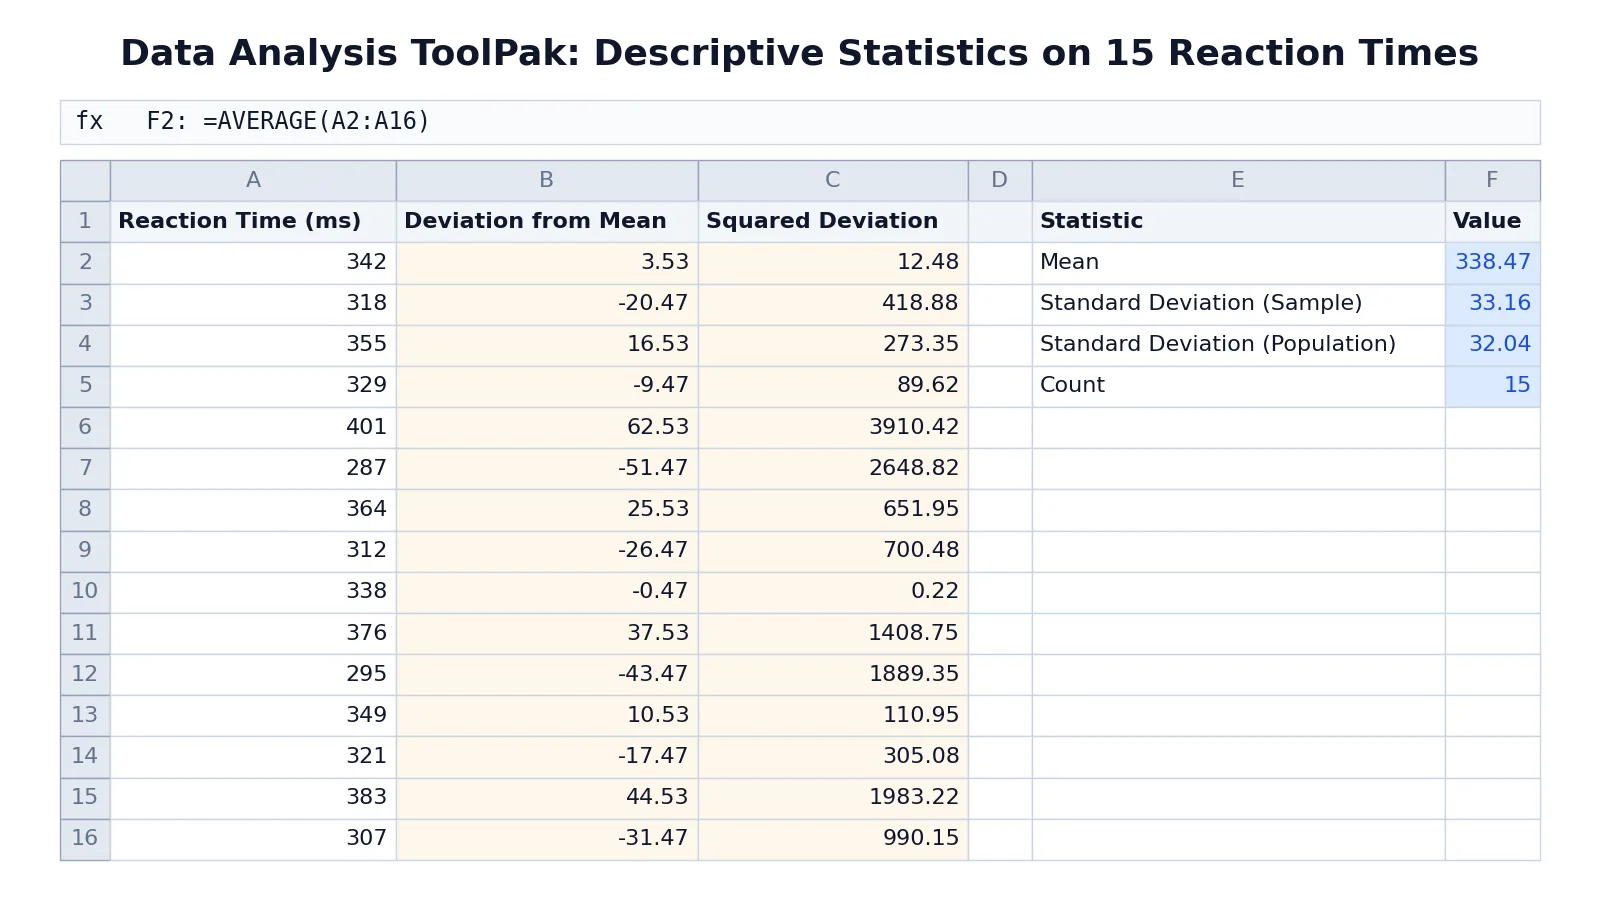Click the Deviation from Mean header cell
This screenshot has width=1600, height=900.
tap(547, 222)
